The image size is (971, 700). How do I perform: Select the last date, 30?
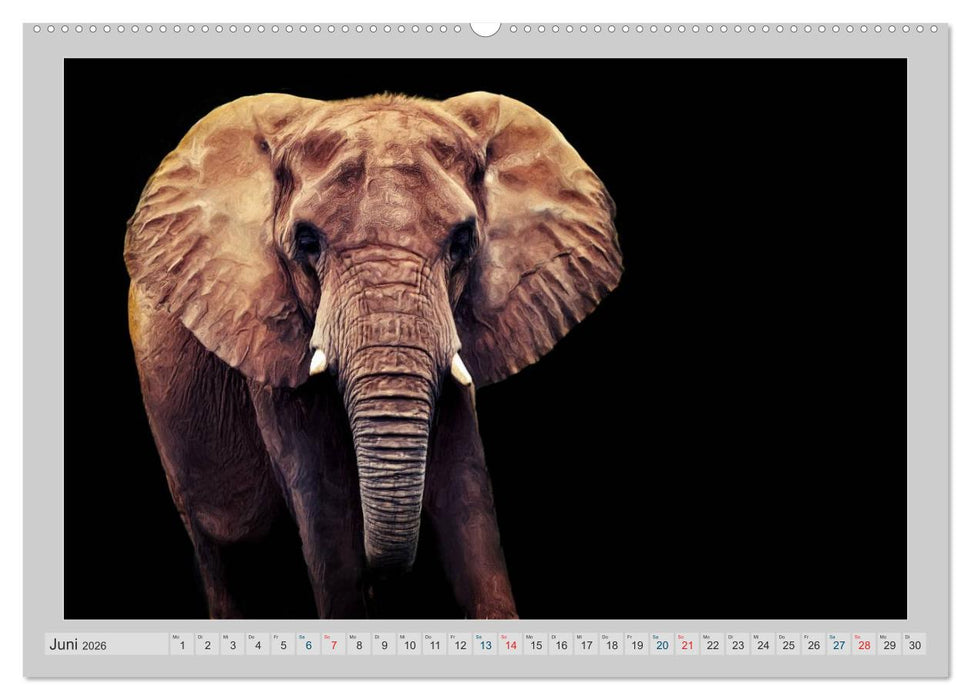[x=914, y=645]
